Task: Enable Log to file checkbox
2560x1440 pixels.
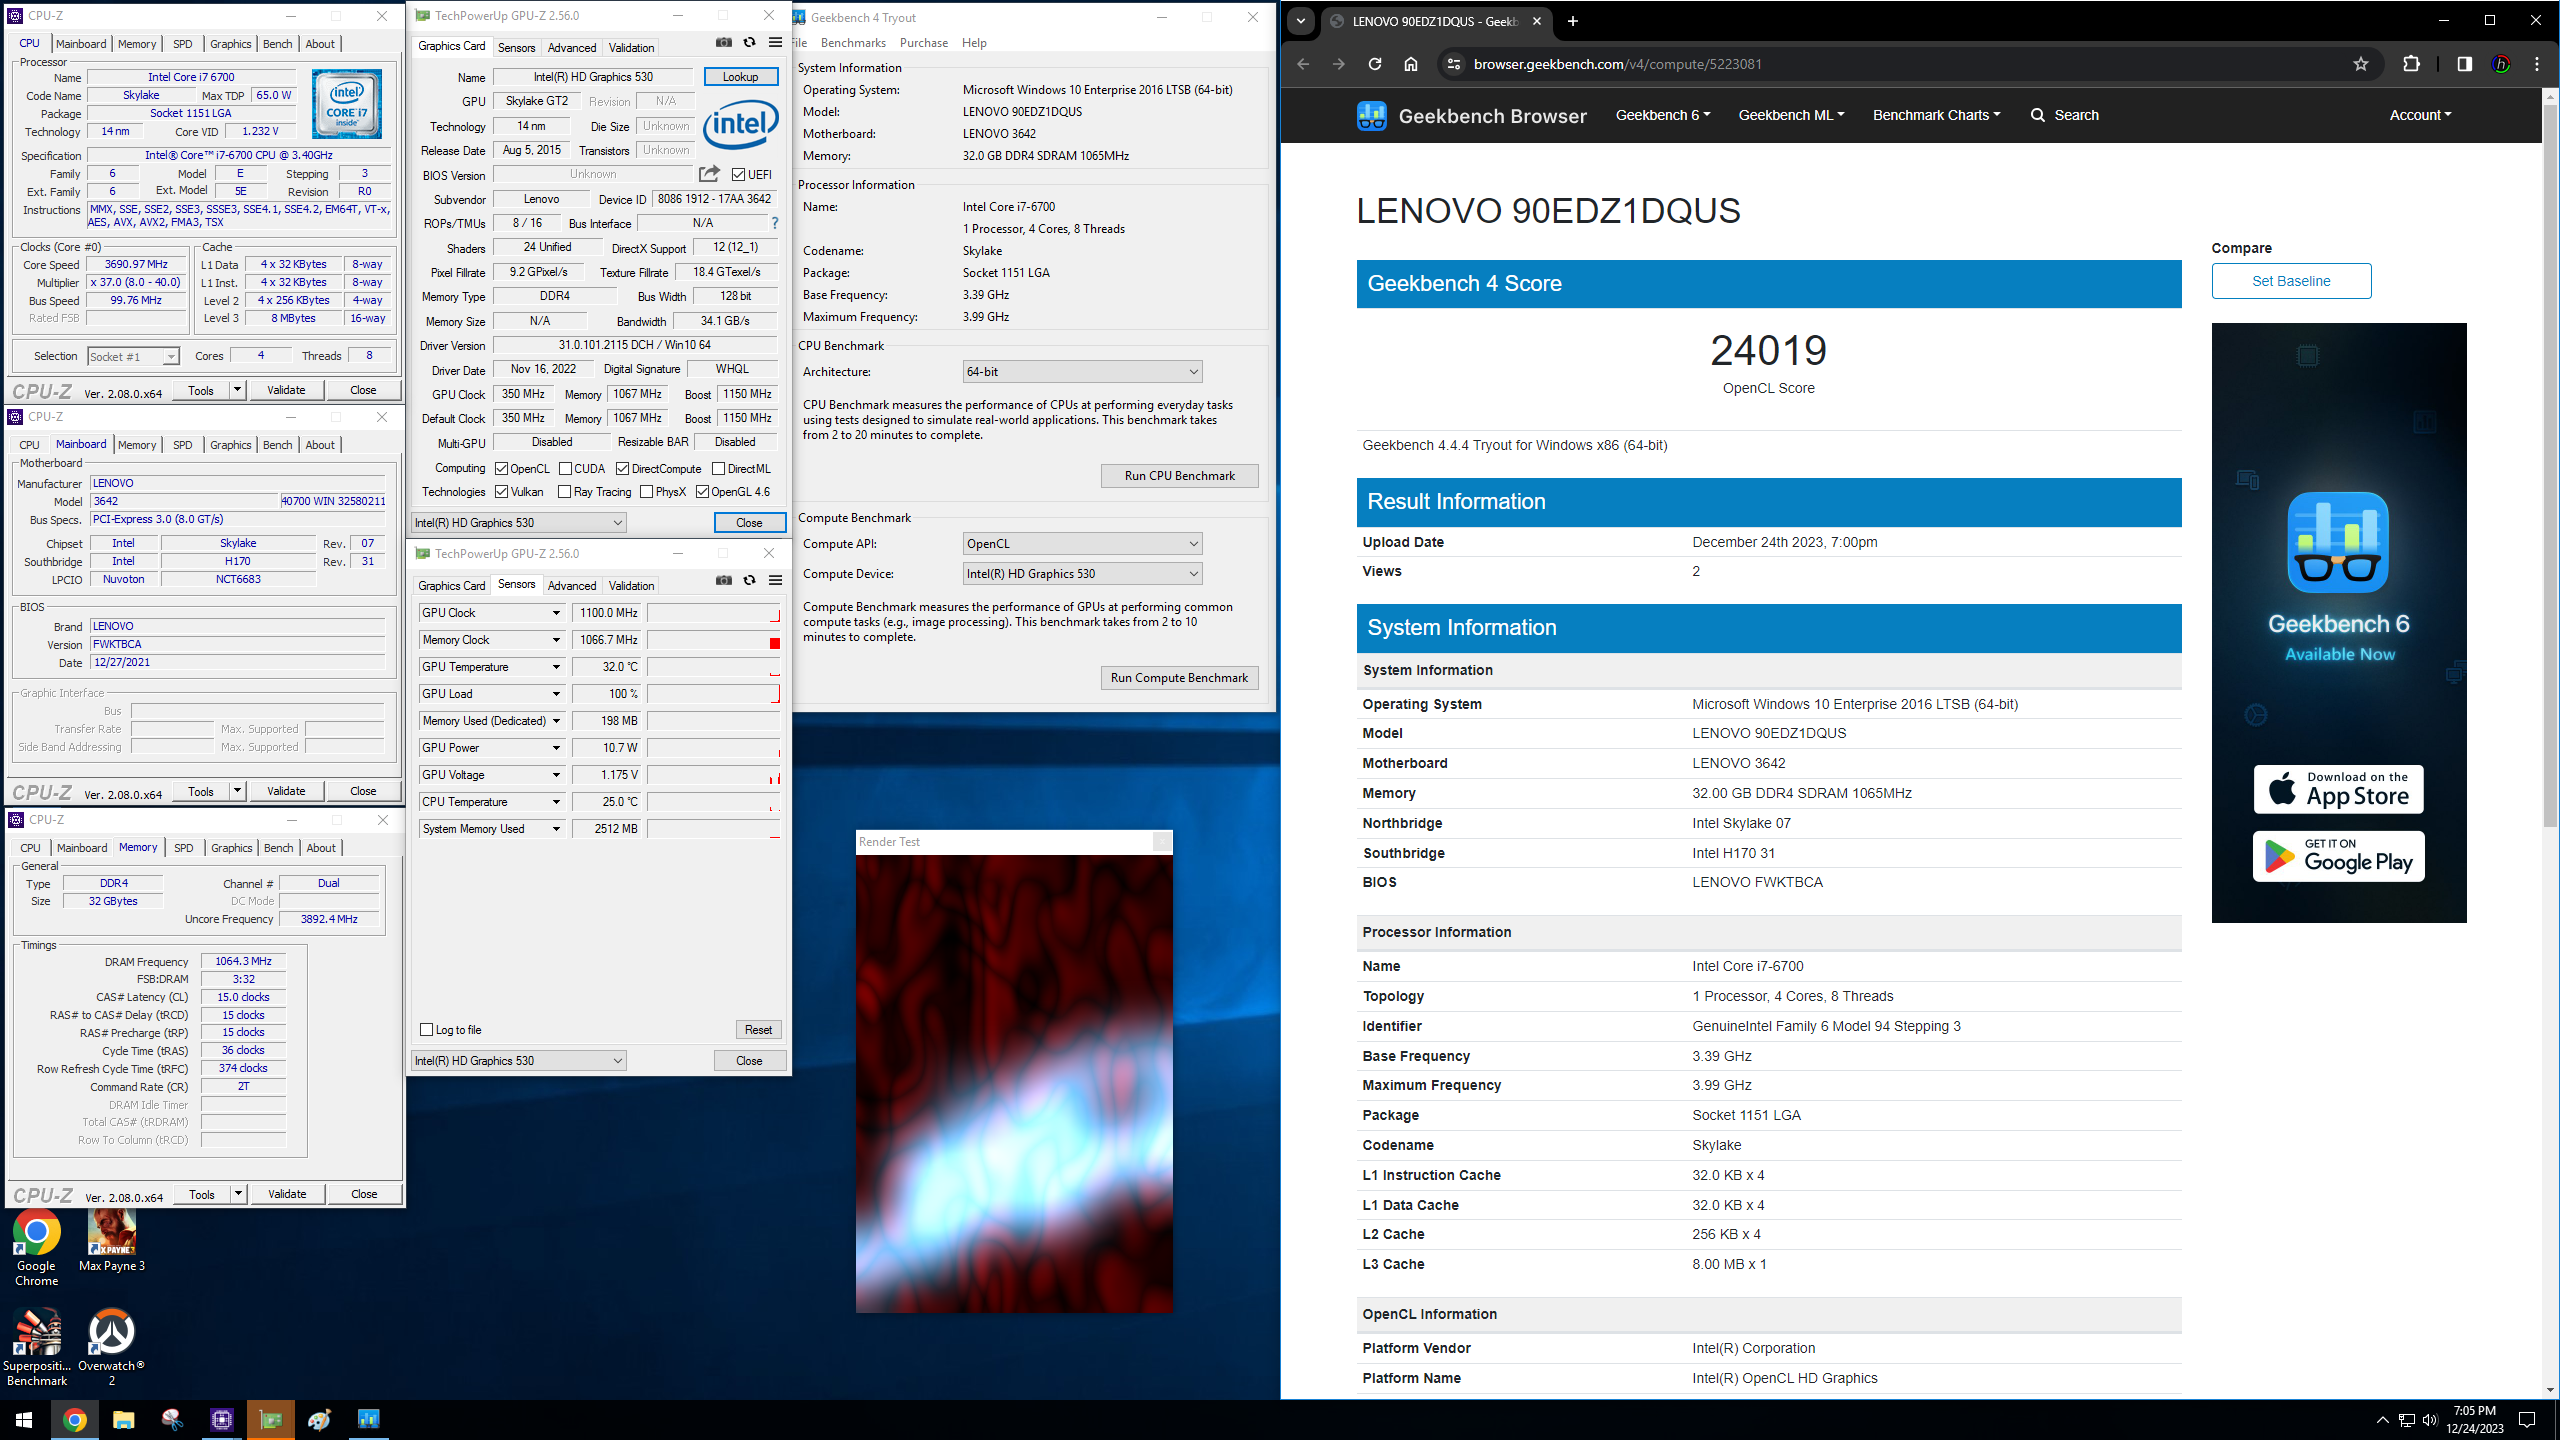Action: (427, 1030)
